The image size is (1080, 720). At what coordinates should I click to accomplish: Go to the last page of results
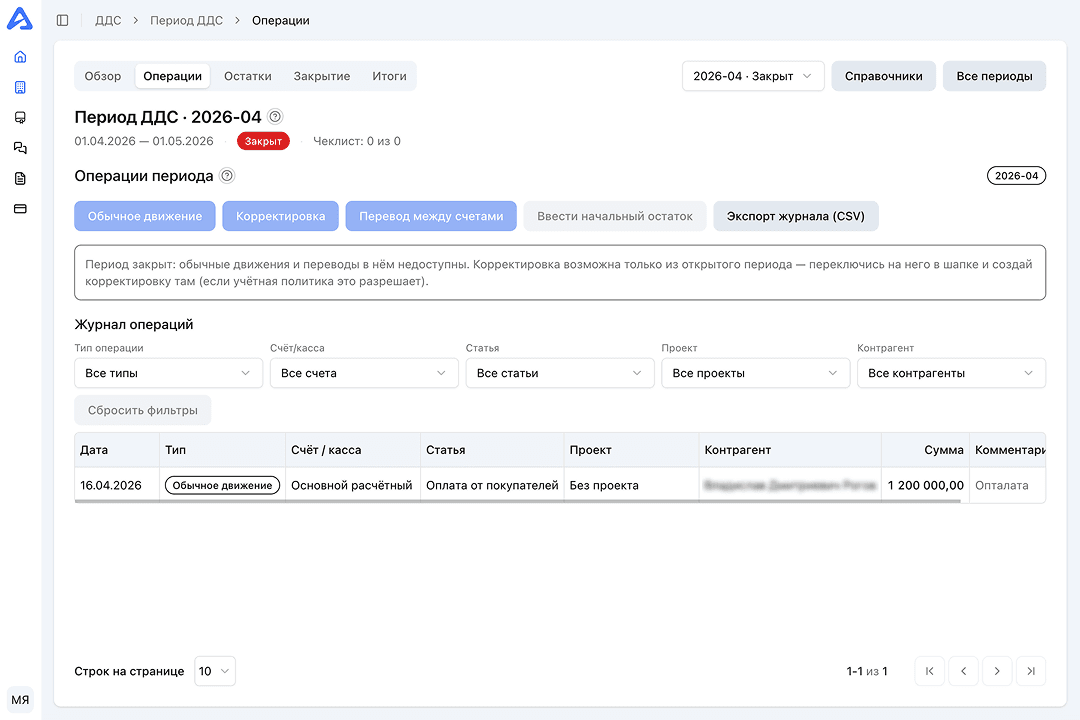click(x=1030, y=671)
